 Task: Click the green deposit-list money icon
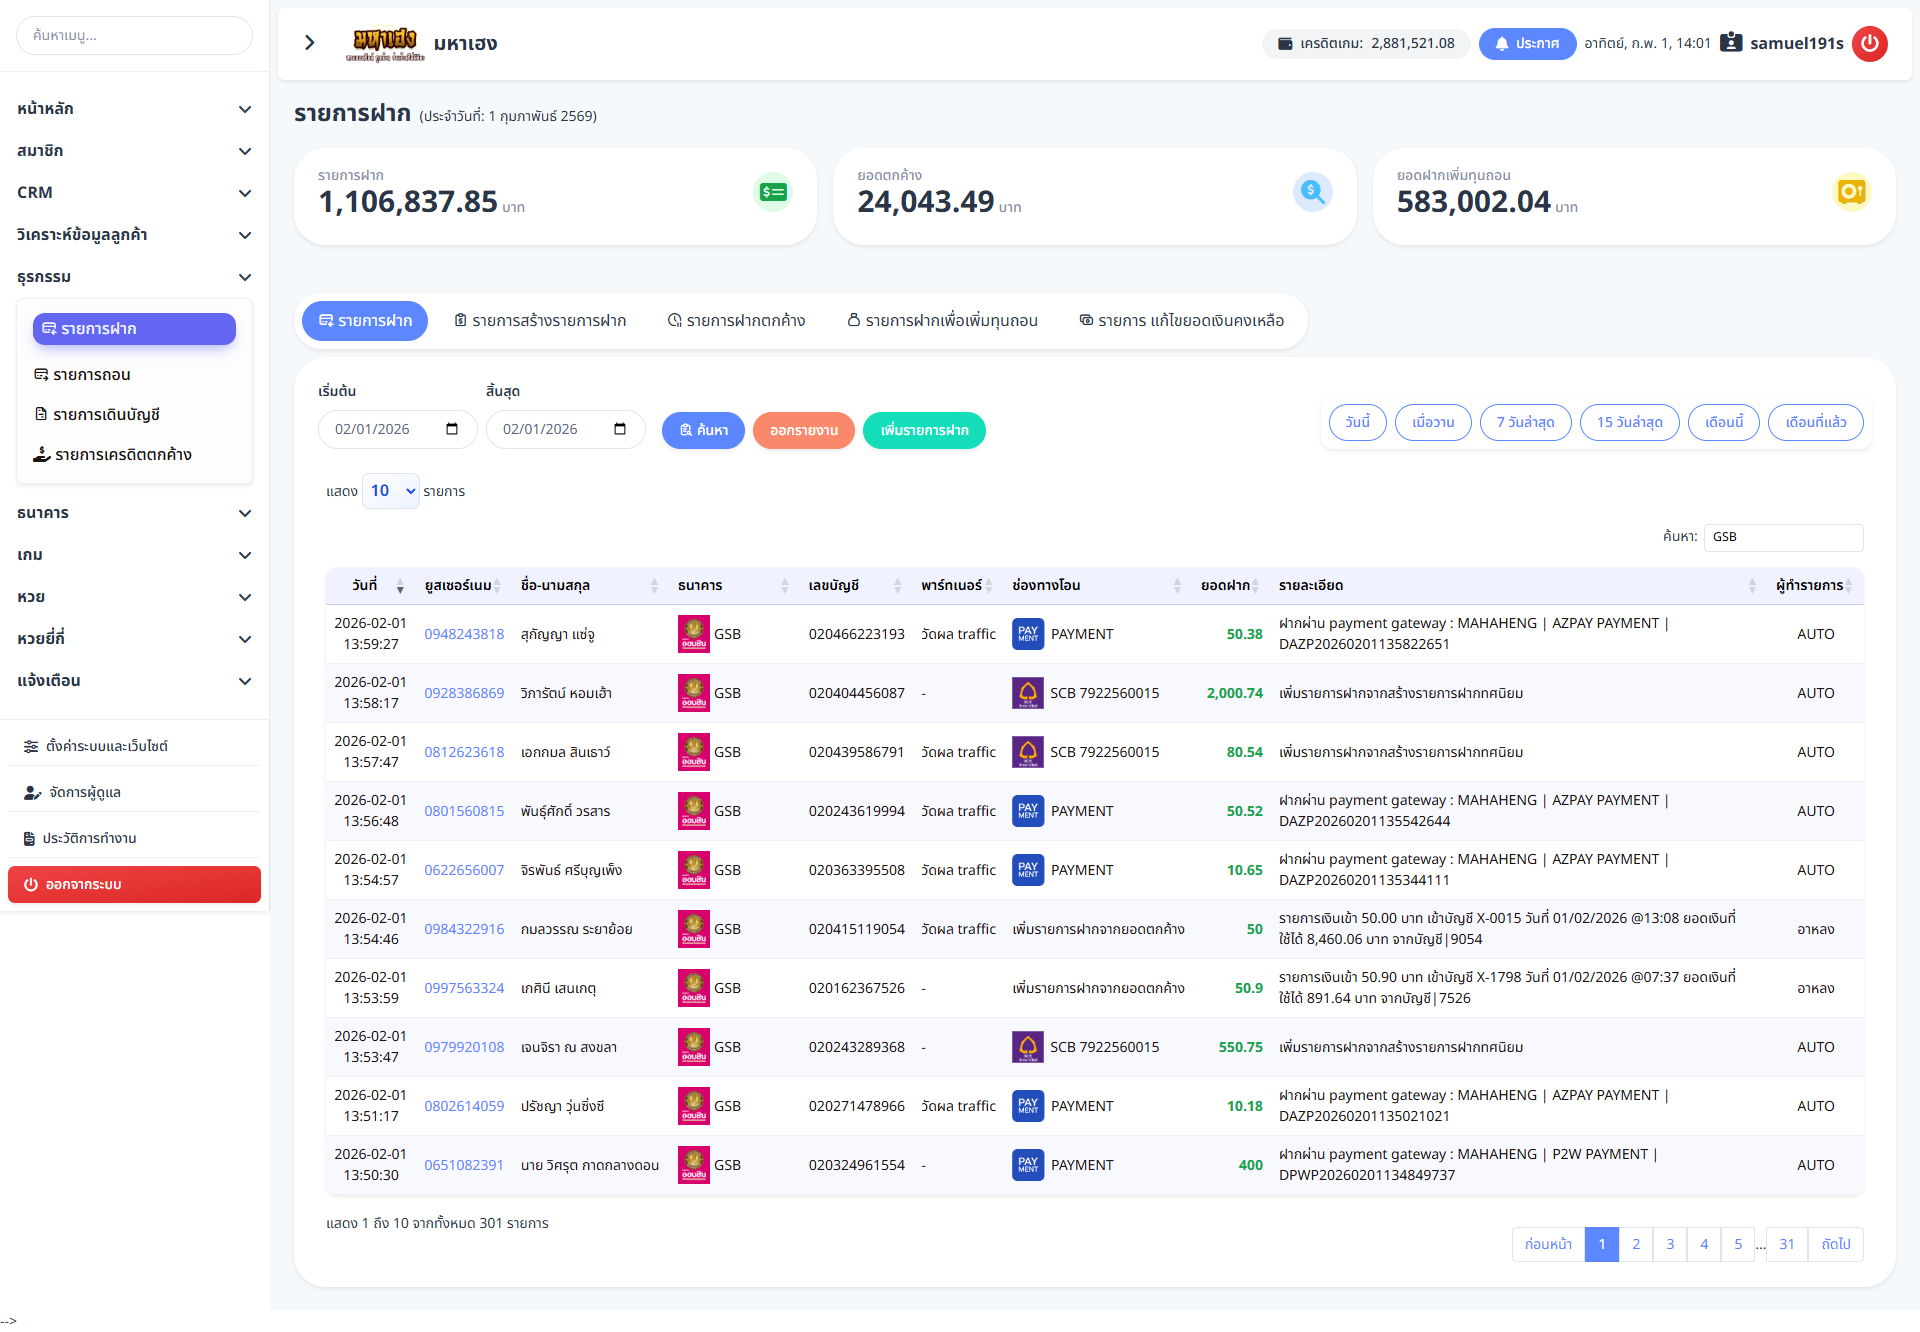773,192
